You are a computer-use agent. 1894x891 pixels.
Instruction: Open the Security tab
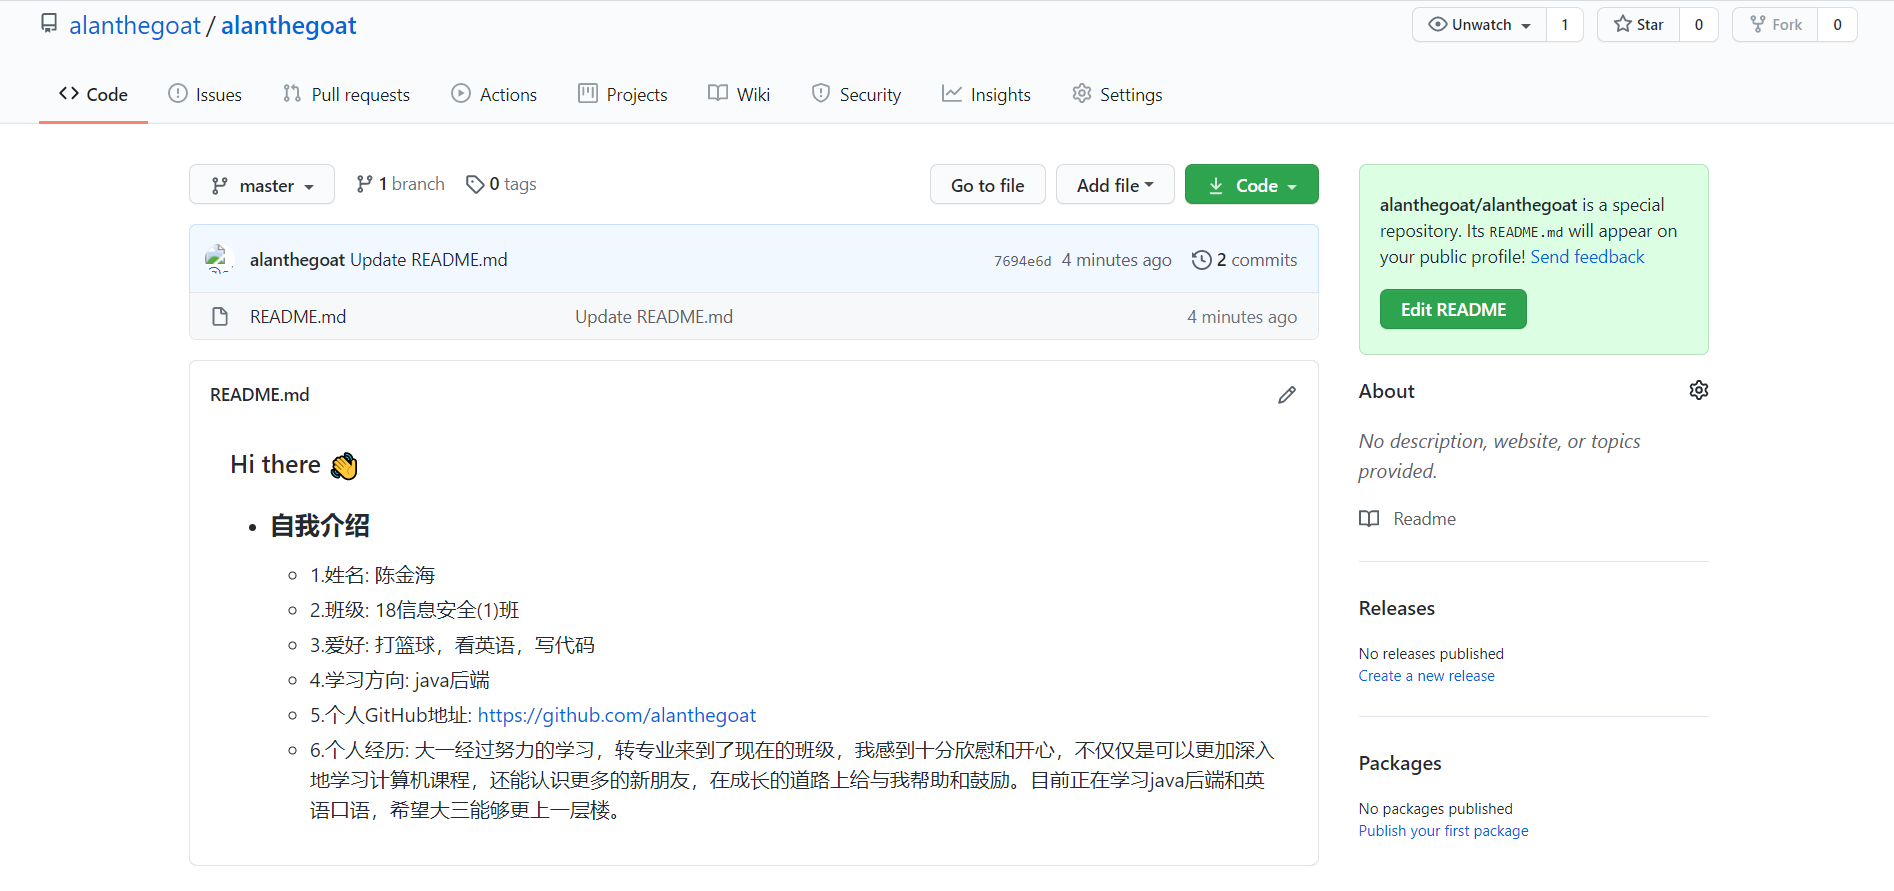pyautogui.click(x=856, y=94)
